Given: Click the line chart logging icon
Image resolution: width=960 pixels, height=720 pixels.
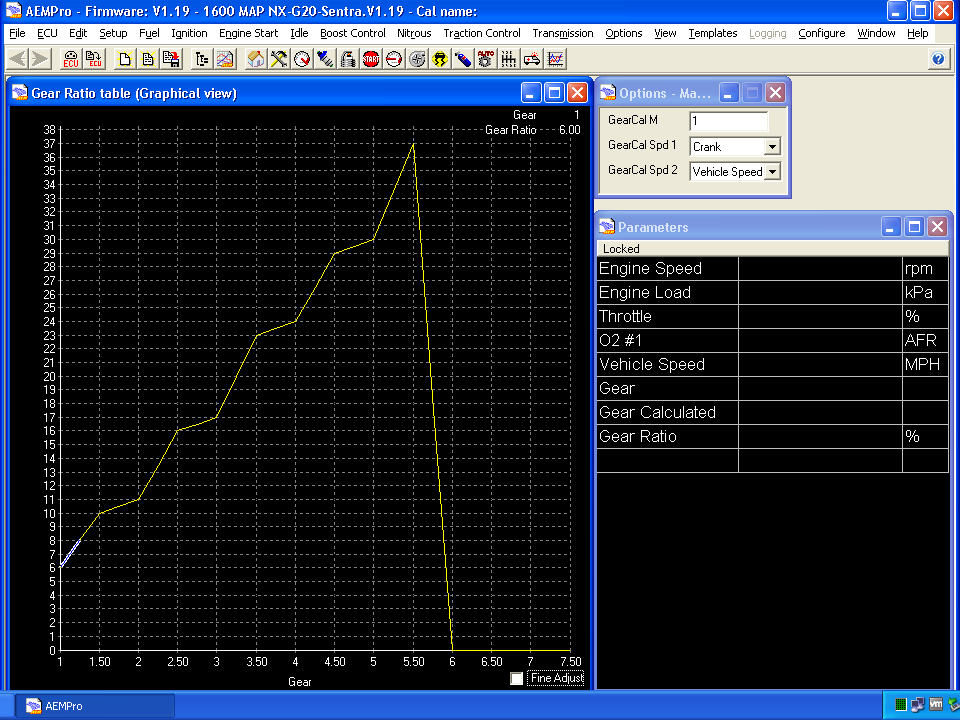Looking at the screenshot, I should pos(555,59).
